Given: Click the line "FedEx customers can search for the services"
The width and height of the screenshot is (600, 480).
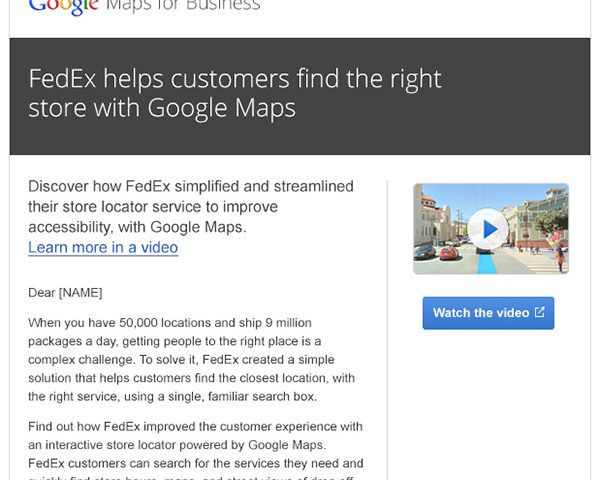Looking at the screenshot, I should (x=196, y=463).
